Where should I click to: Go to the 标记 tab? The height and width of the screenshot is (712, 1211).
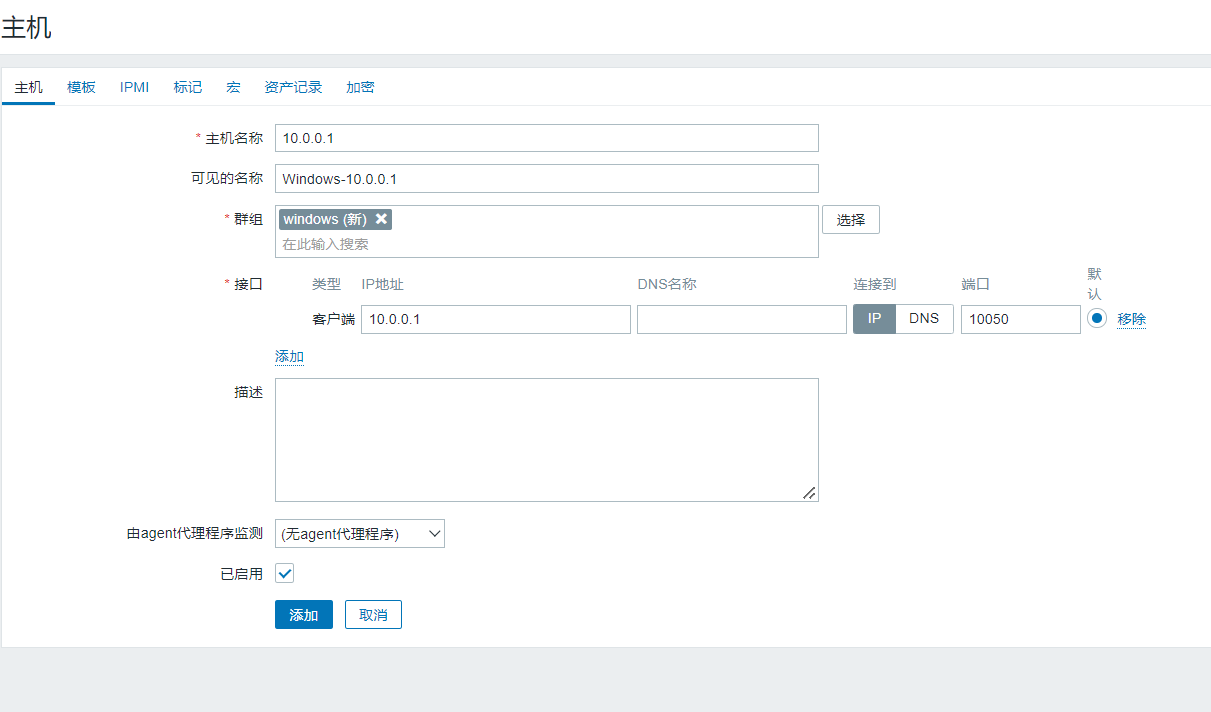point(187,87)
